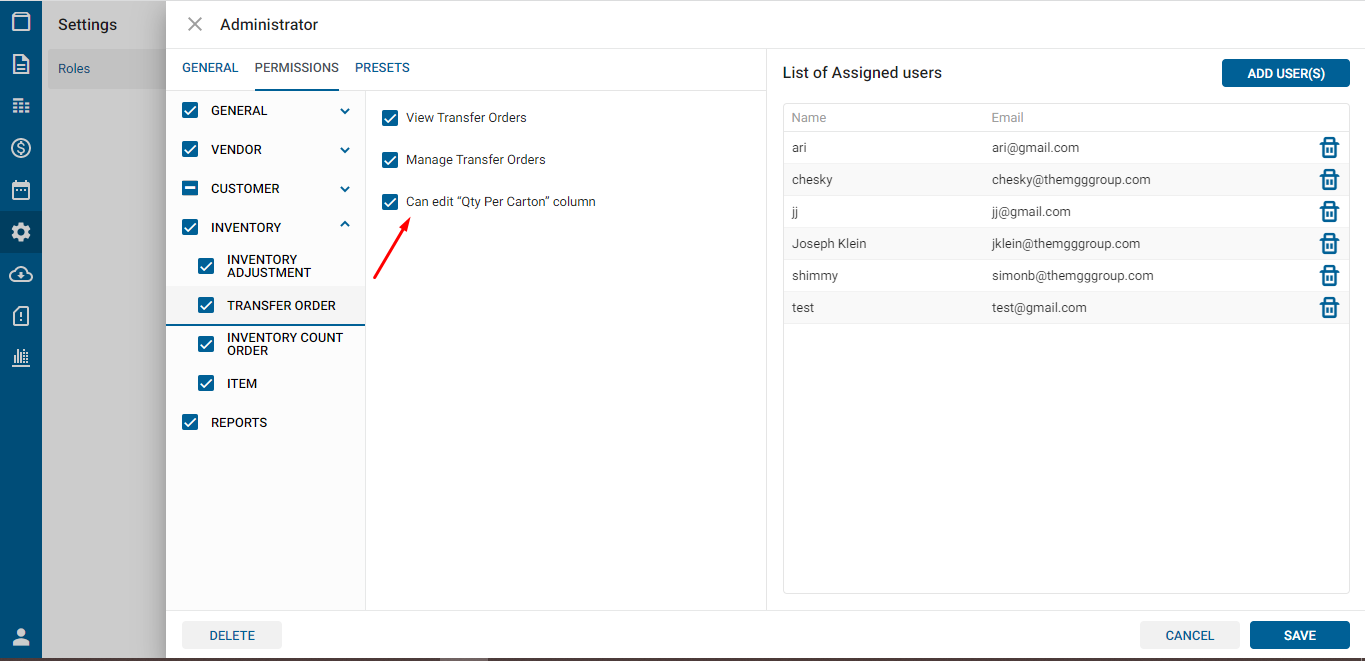Open the user profile icon
This screenshot has width=1365, height=661.
[21, 637]
